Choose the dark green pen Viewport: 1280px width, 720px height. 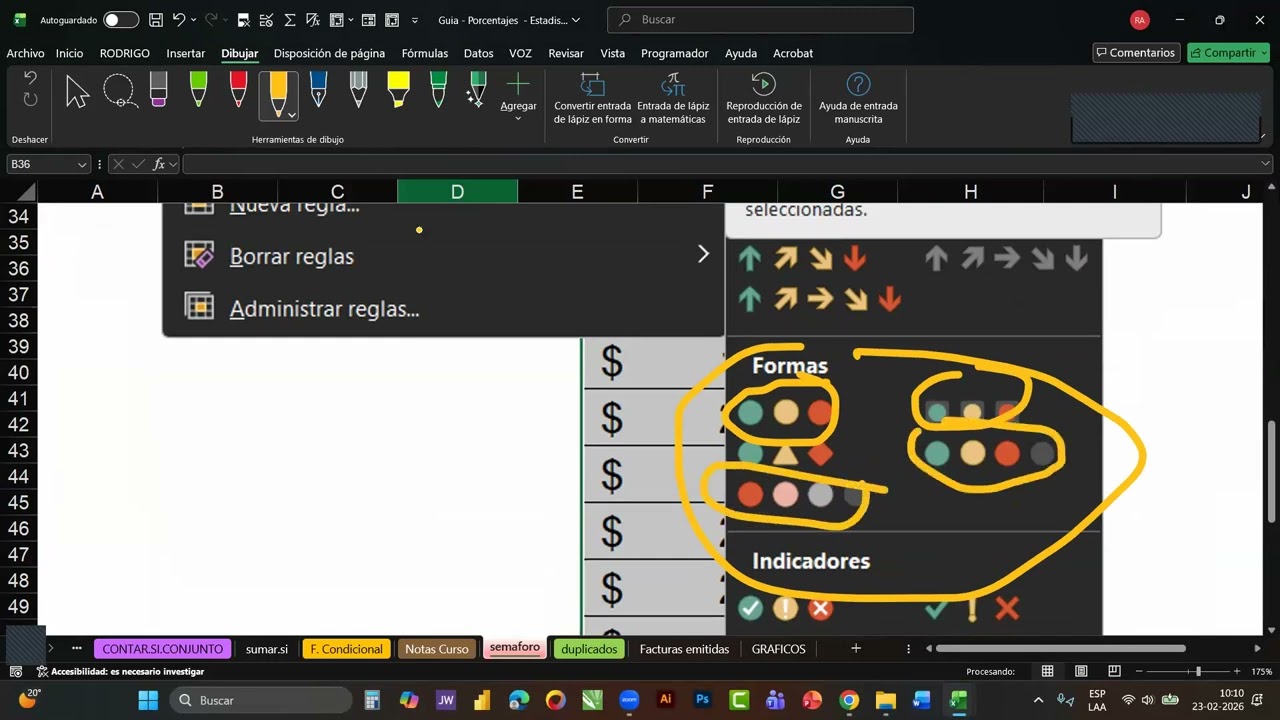[x=438, y=89]
